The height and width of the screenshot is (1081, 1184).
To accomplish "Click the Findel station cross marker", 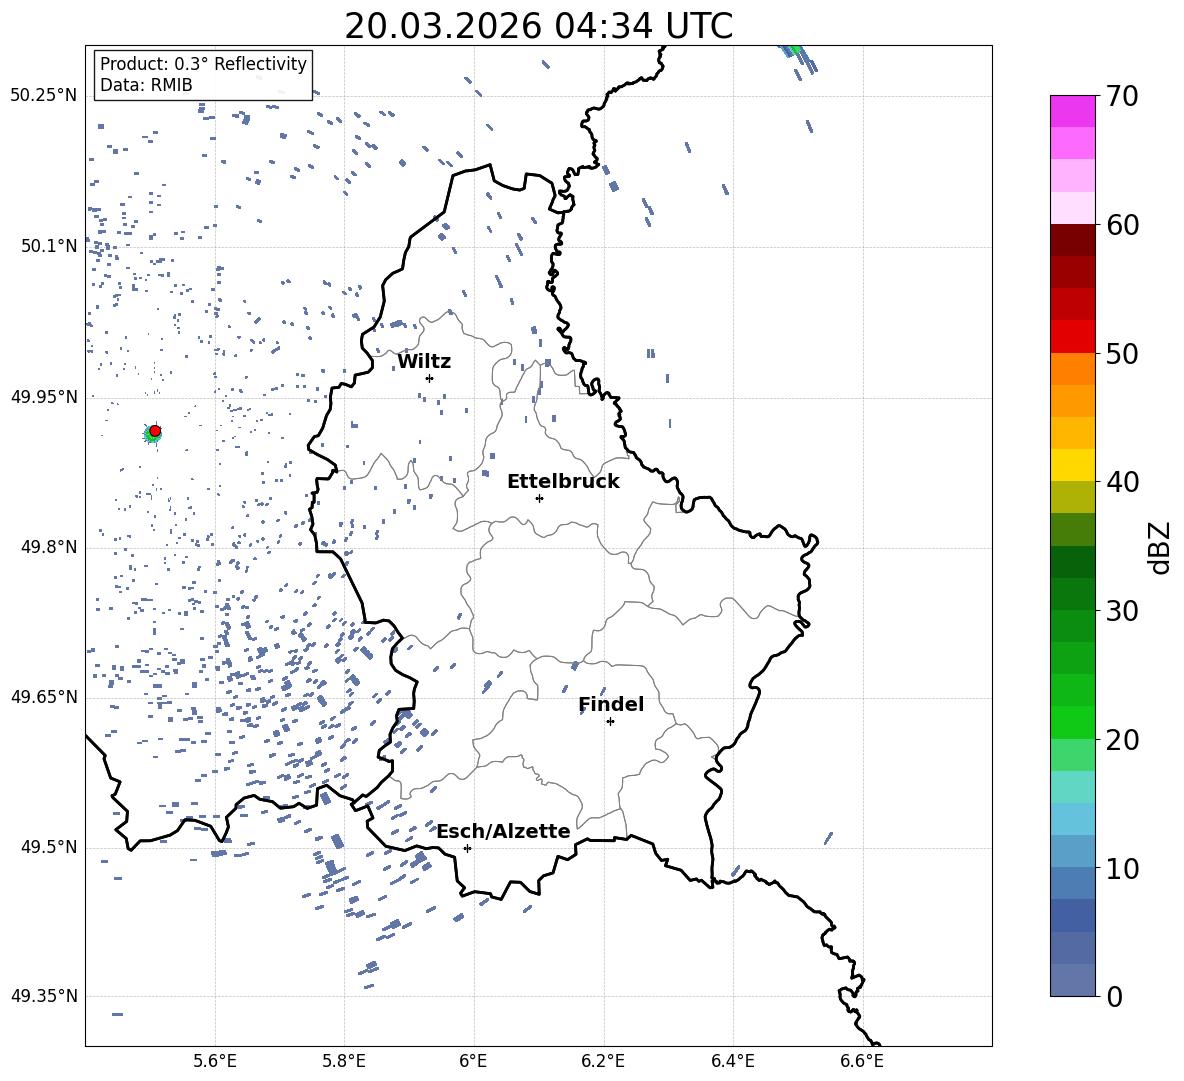I will click(x=610, y=722).
